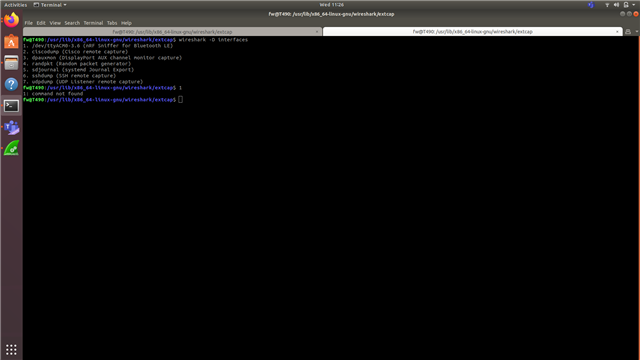The image size is (640, 360).
Task: Open the Edit menu
Action: [x=41, y=23]
